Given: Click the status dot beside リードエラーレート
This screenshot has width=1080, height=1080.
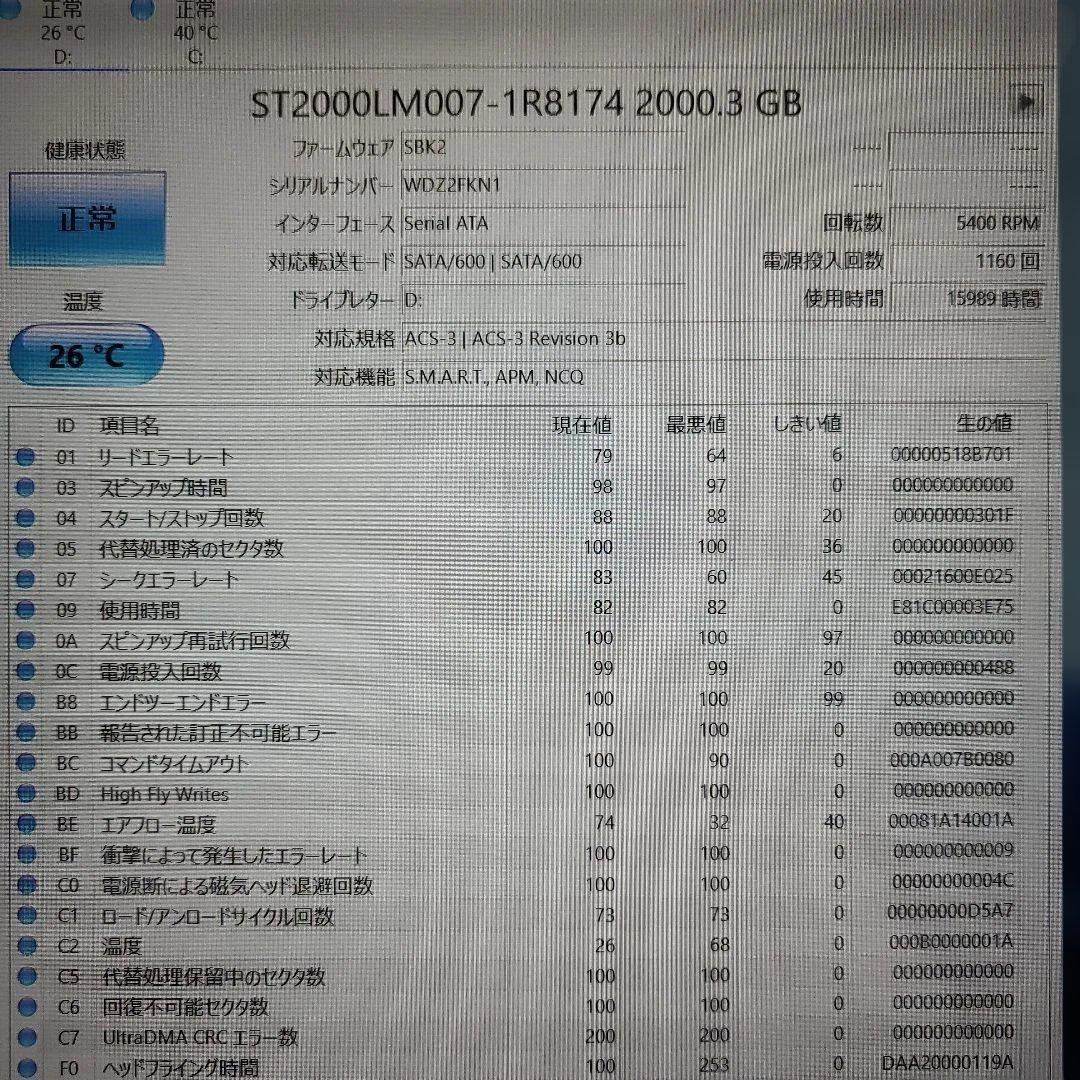Looking at the screenshot, I should (26, 457).
